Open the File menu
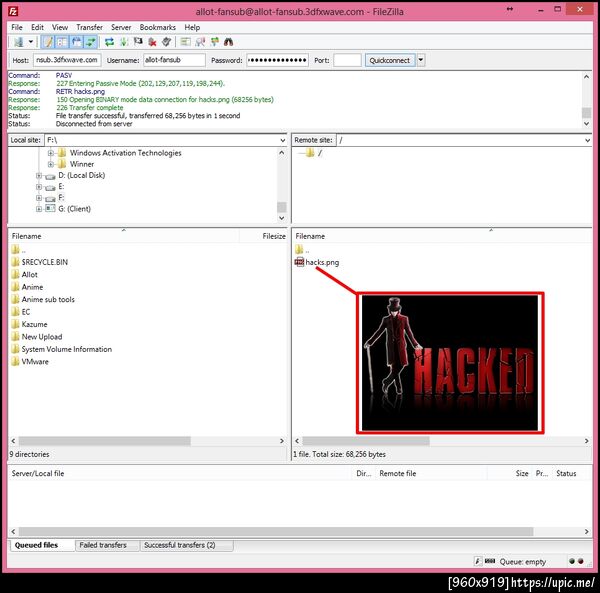The height and width of the screenshot is (593, 600). click(16, 27)
